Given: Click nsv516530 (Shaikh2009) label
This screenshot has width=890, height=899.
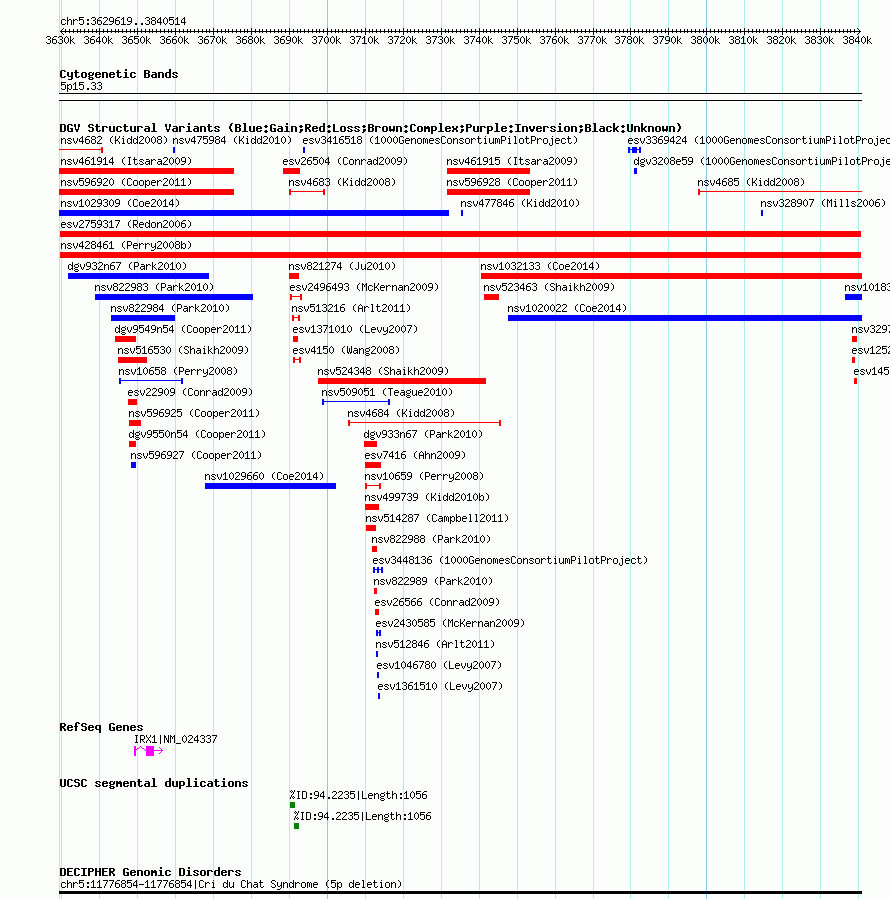Looking at the screenshot, I should coord(182,350).
